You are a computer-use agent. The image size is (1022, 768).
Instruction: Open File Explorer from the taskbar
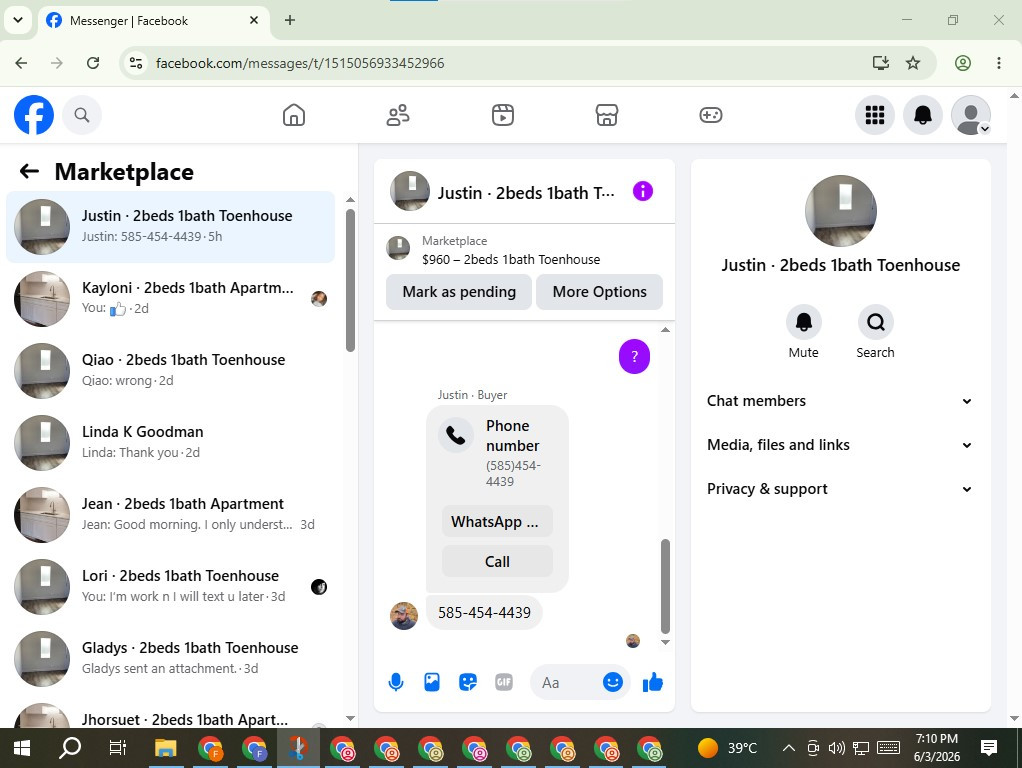[x=166, y=748]
